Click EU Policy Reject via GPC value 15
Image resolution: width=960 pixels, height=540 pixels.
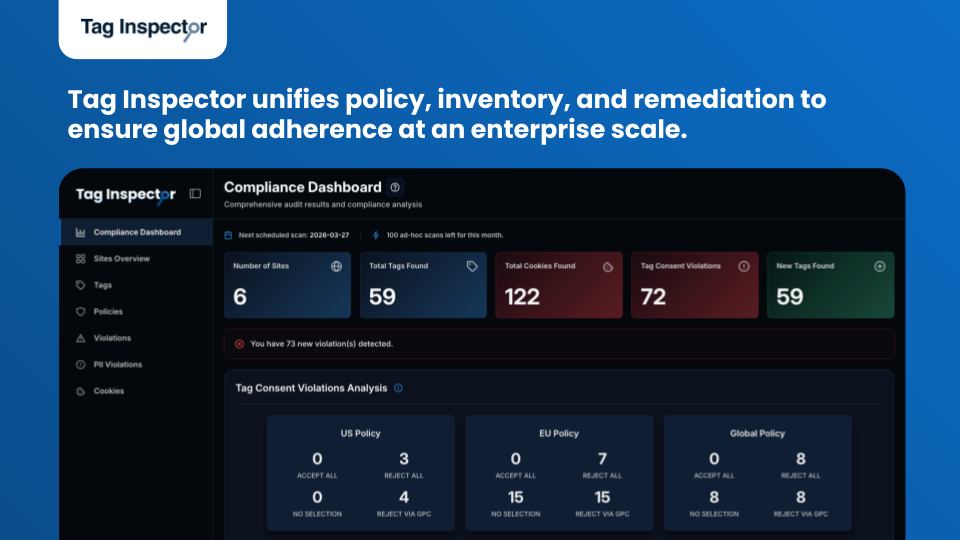602,497
